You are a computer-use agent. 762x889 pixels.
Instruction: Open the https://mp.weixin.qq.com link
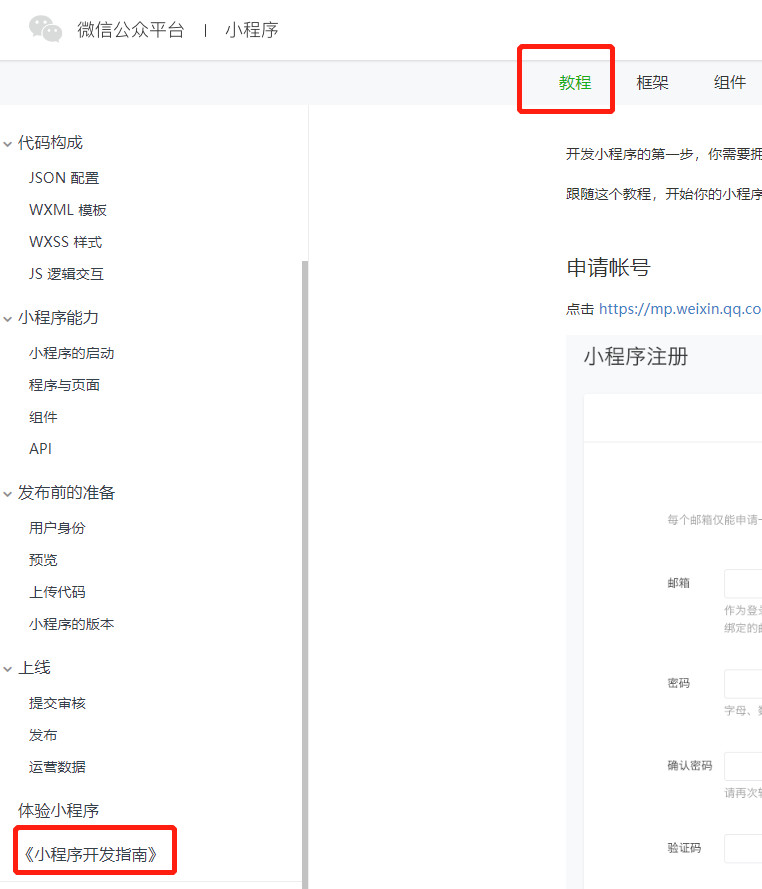(680, 309)
